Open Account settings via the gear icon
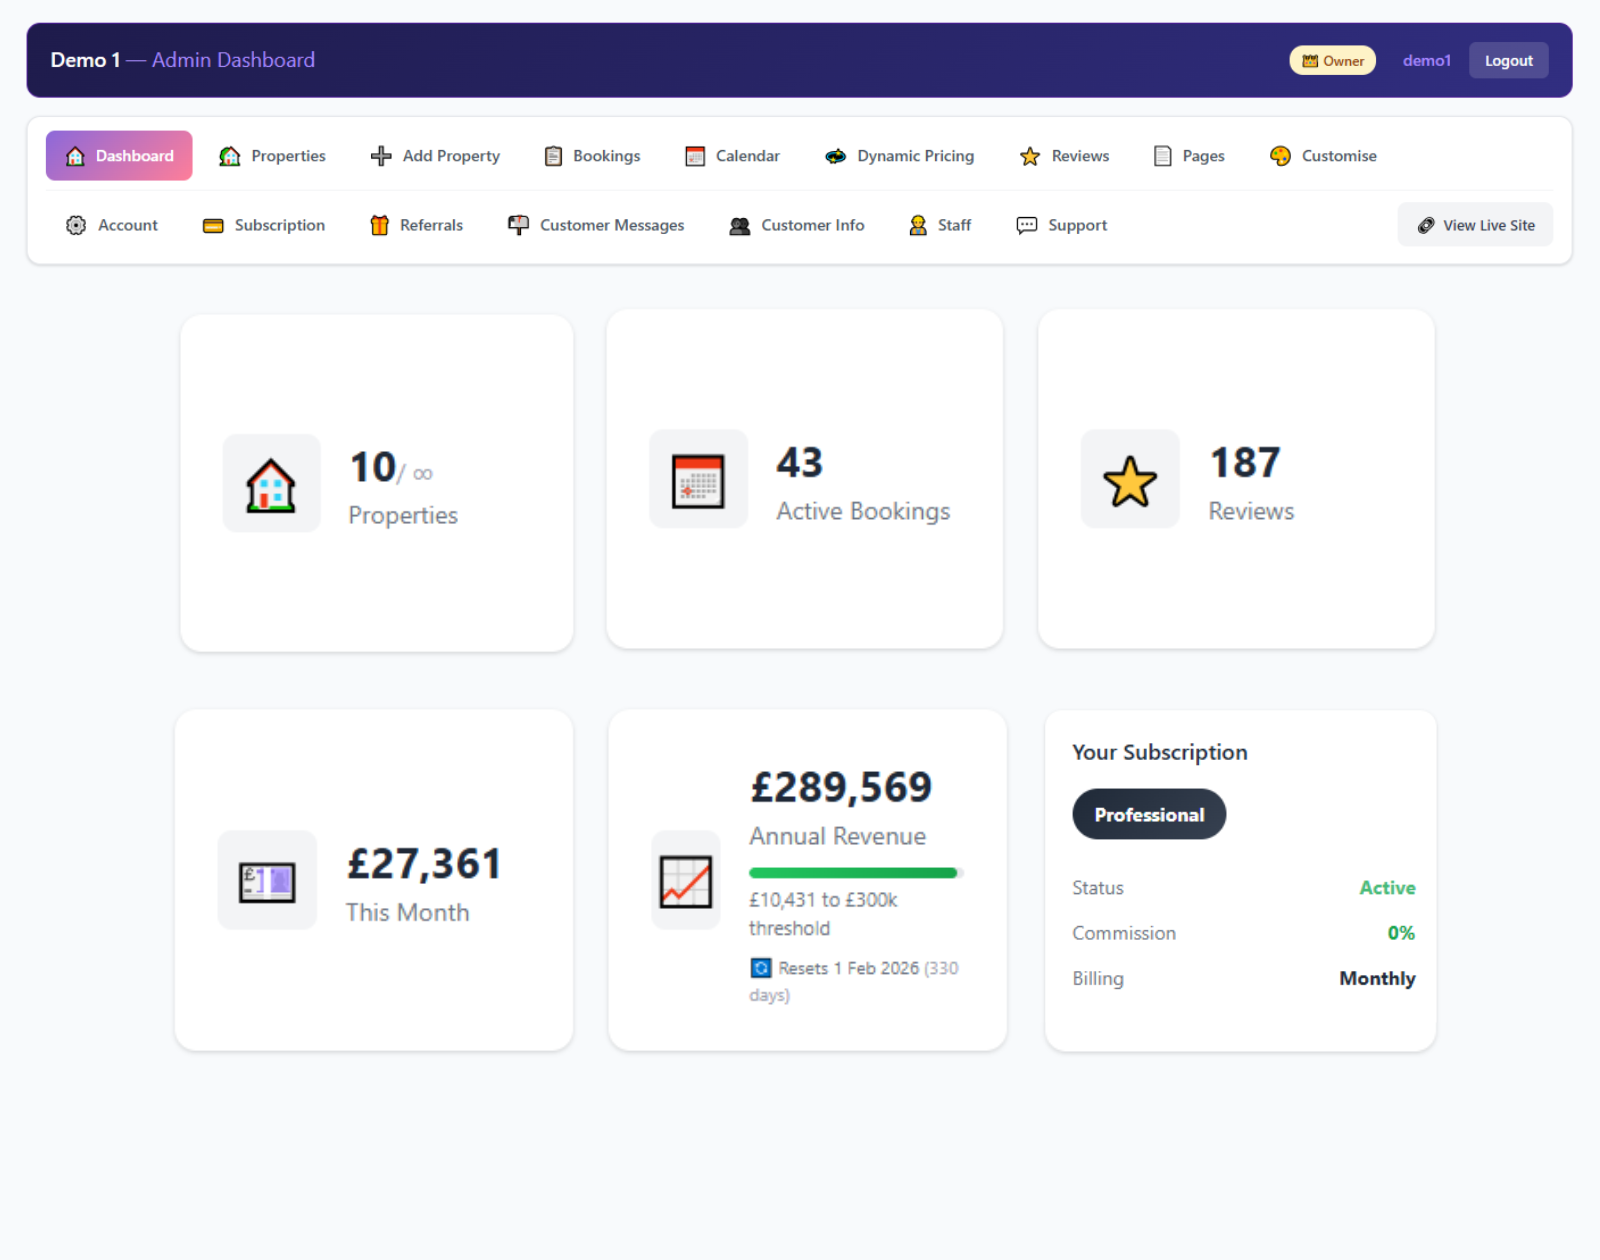 [75, 225]
